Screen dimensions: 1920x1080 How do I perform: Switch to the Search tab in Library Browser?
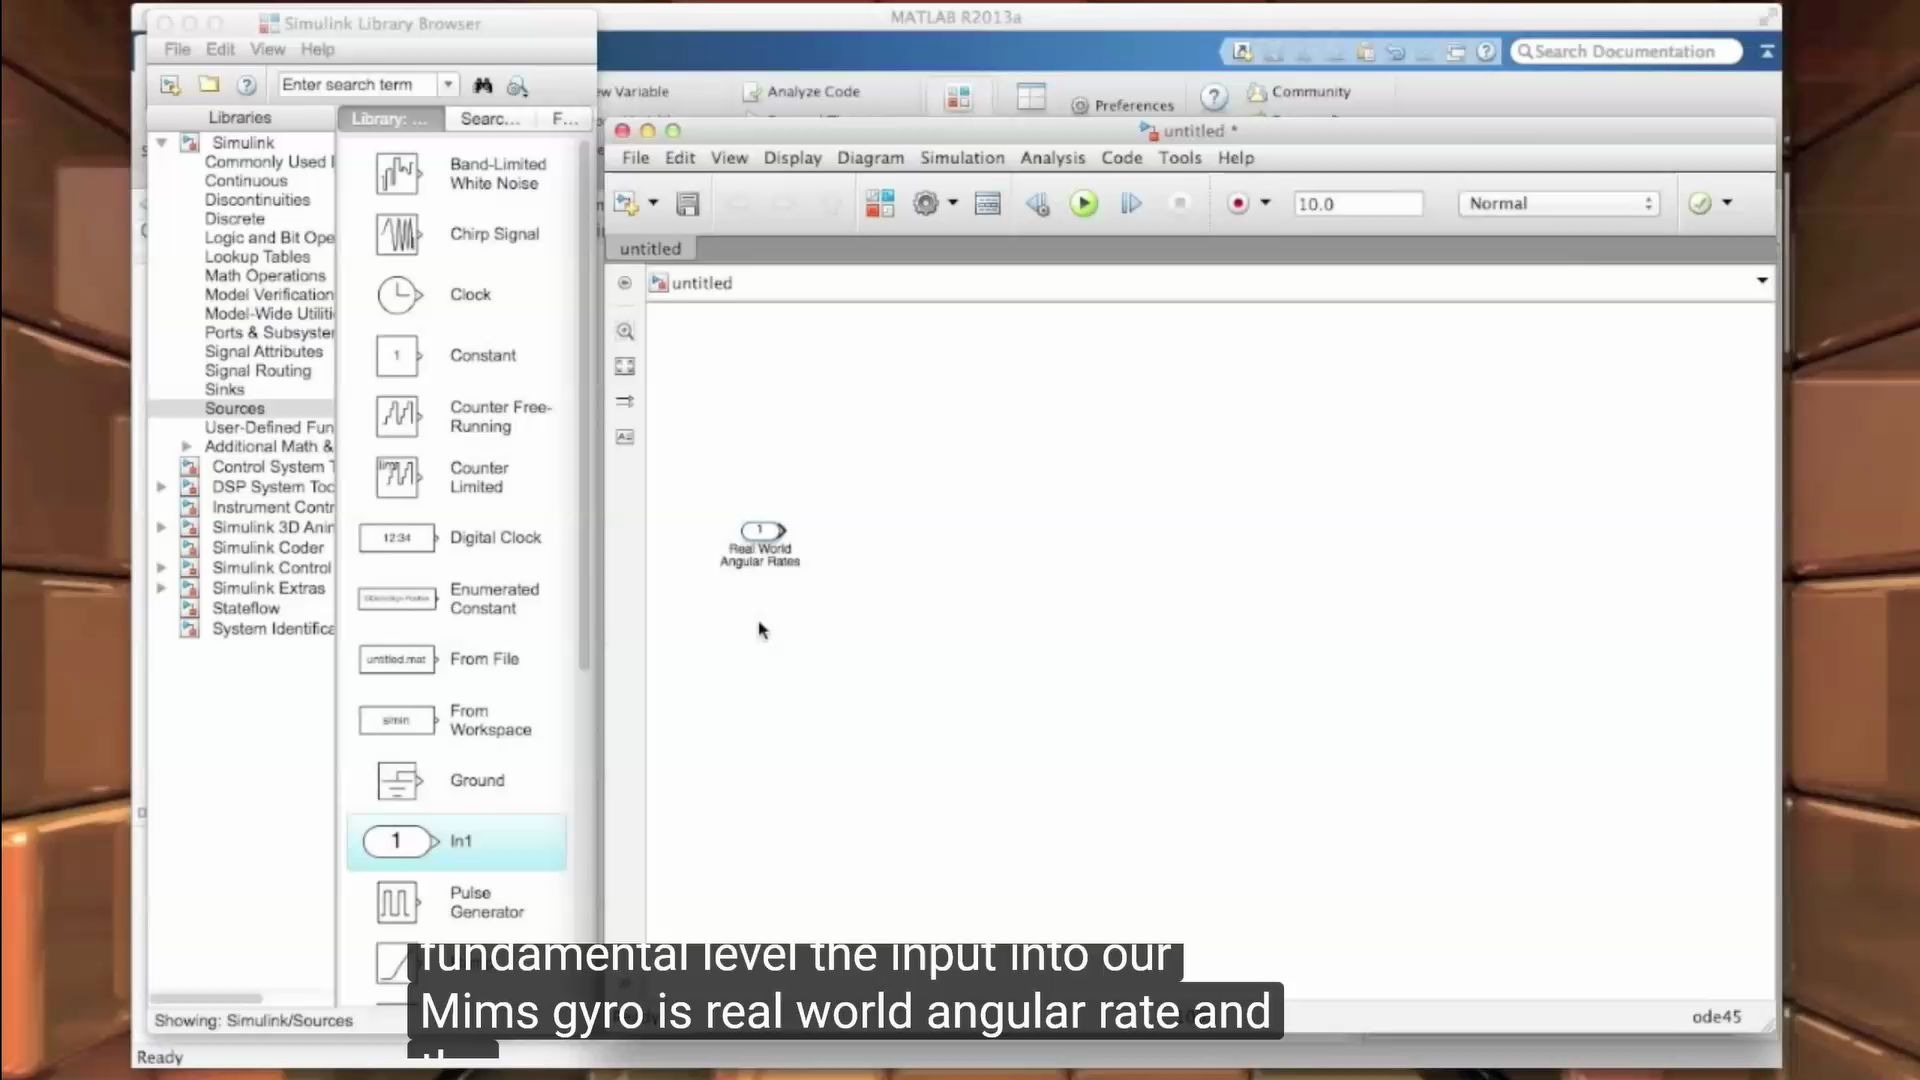[x=490, y=119]
